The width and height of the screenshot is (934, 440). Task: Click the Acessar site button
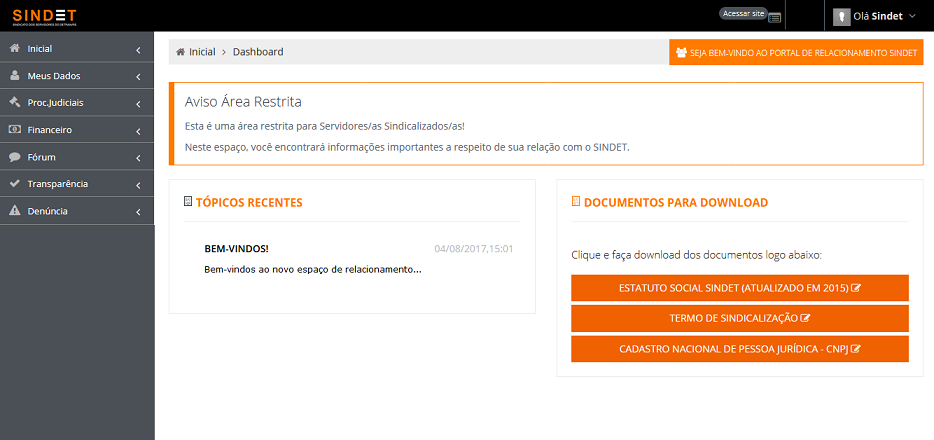(x=743, y=13)
